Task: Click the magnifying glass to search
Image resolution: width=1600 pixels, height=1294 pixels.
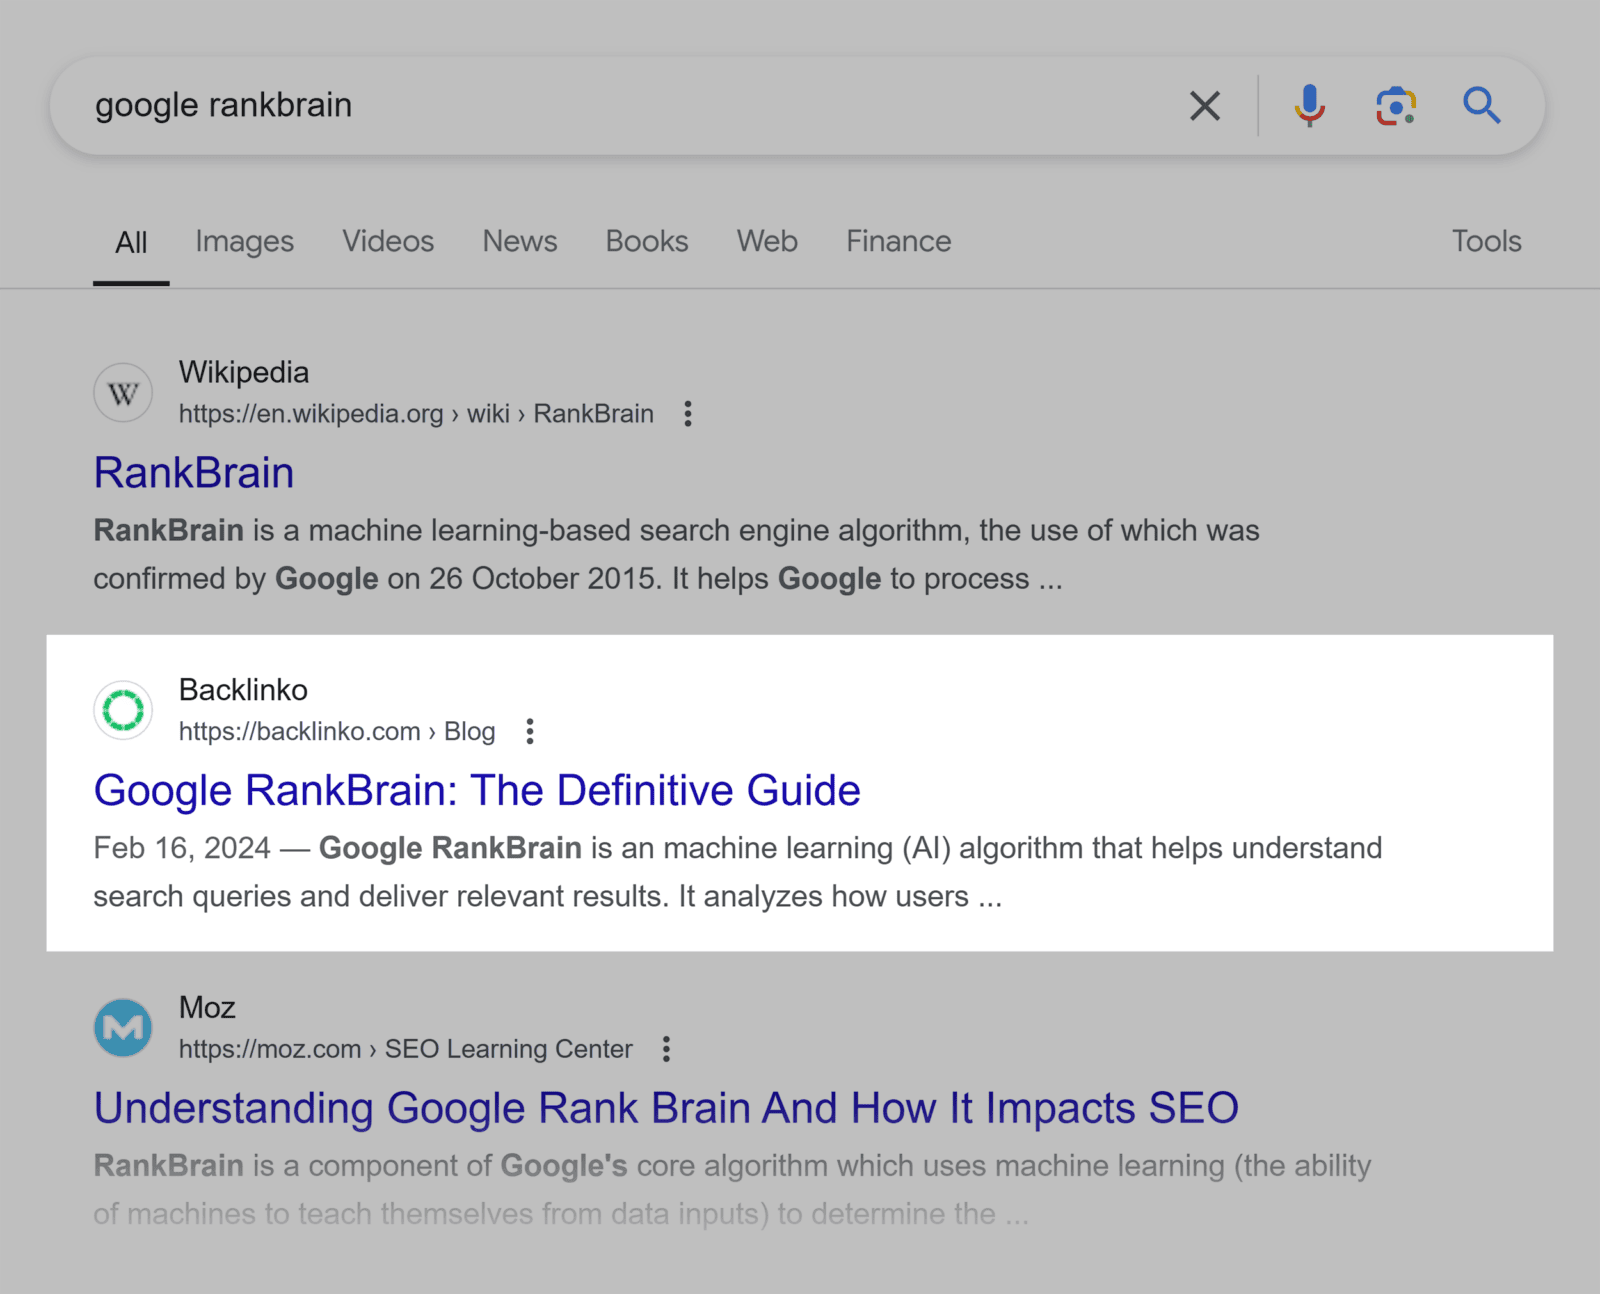Action: [x=1481, y=105]
